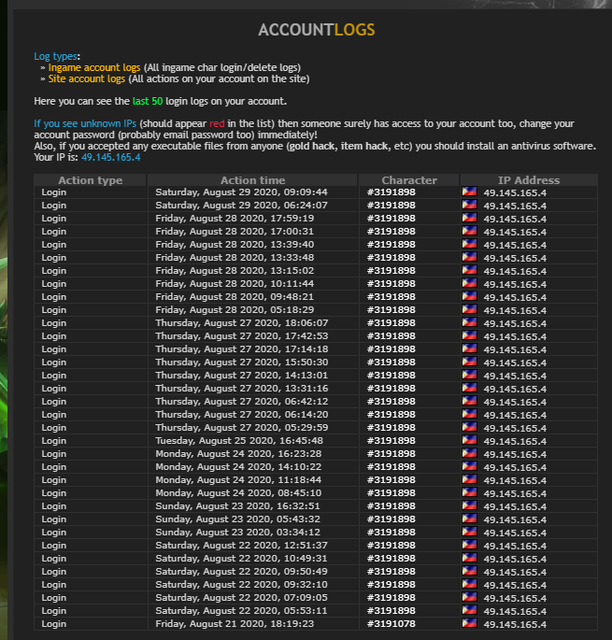The height and width of the screenshot is (640, 612).
Task: Click flag icon in the August 27 15:50:30 row
Action: 469,361
